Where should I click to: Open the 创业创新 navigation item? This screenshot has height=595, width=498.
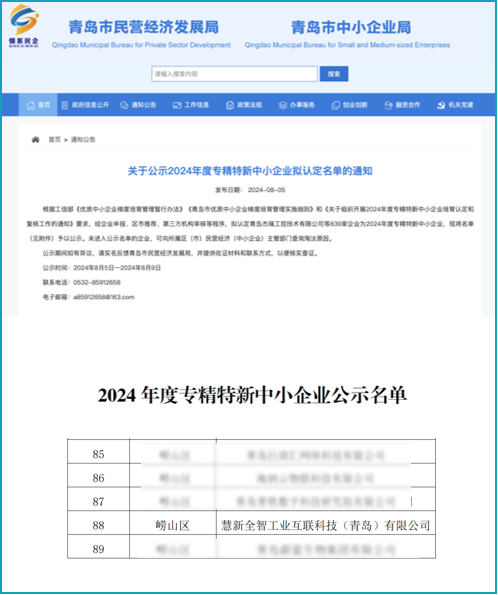(x=350, y=105)
